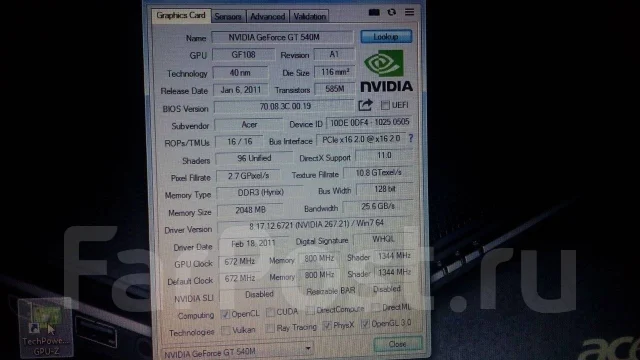Click the Resizable BAR field Disabled

click(x=387, y=289)
